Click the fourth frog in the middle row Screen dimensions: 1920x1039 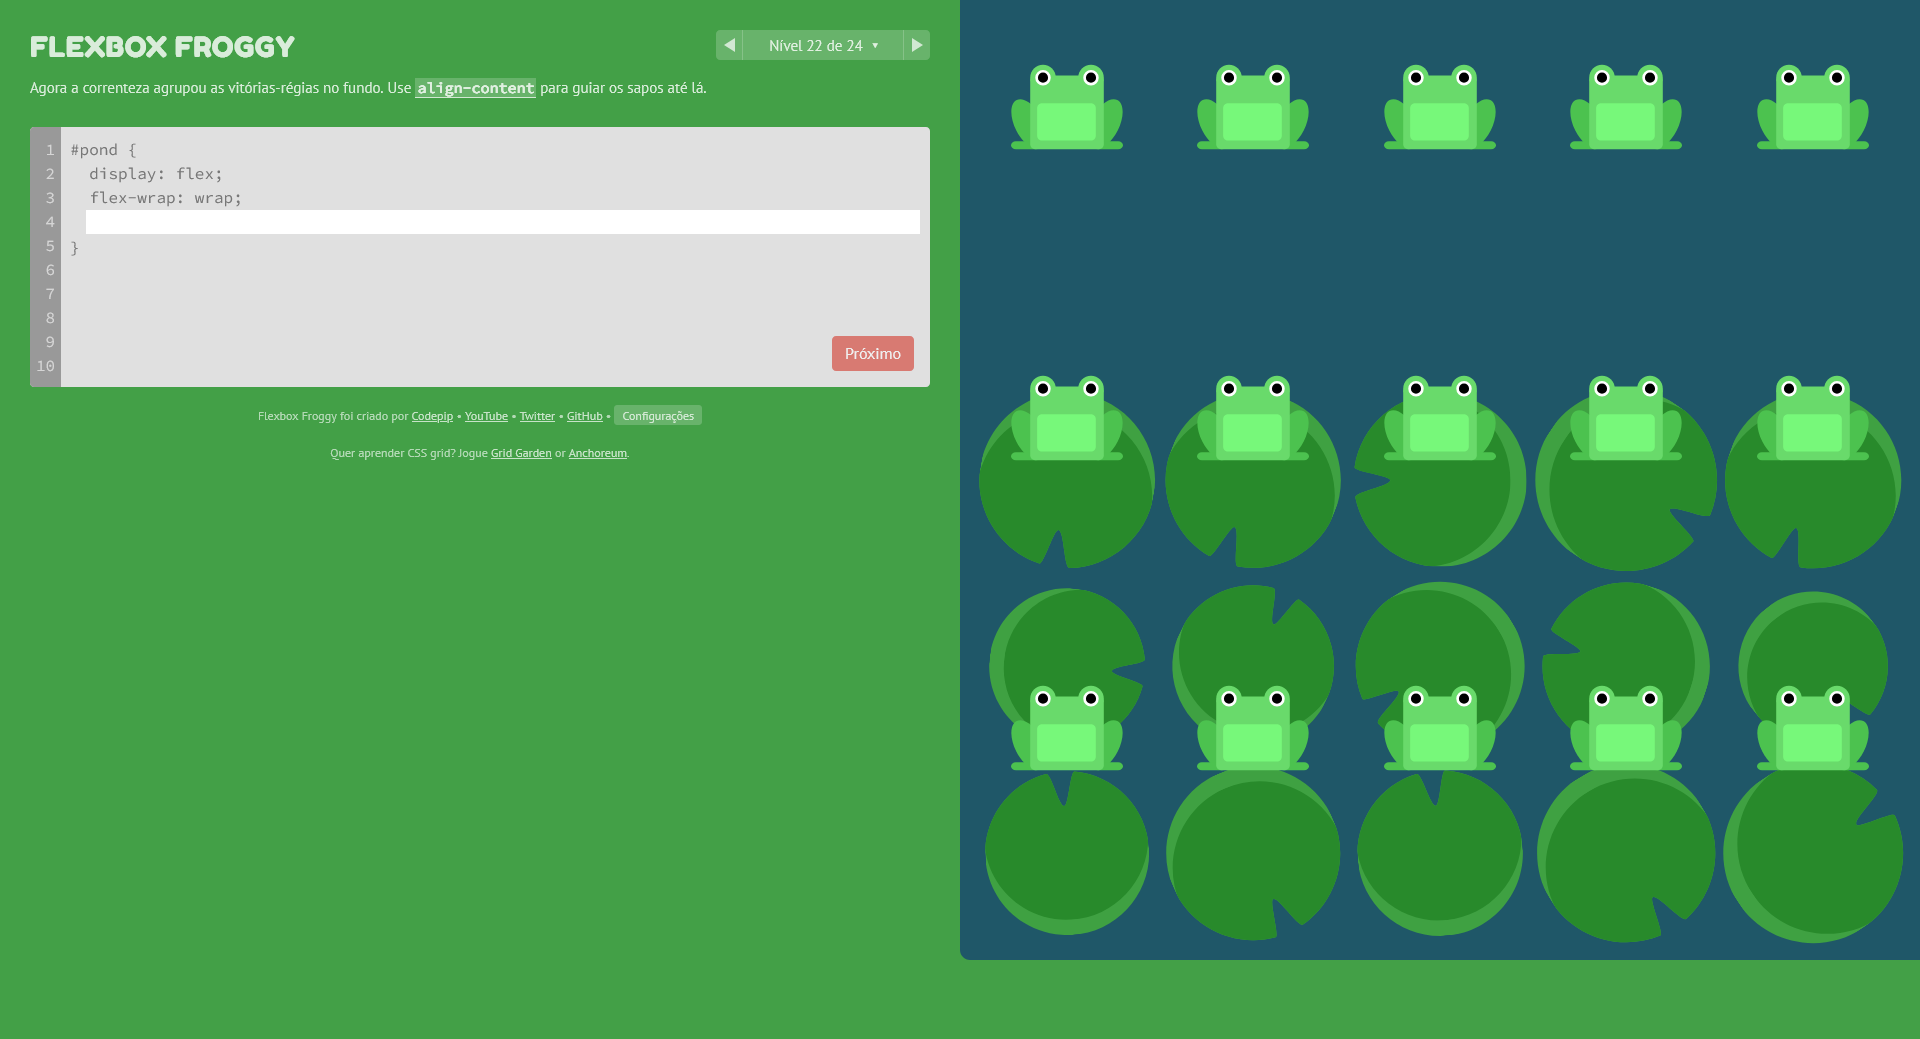(x=1626, y=418)
